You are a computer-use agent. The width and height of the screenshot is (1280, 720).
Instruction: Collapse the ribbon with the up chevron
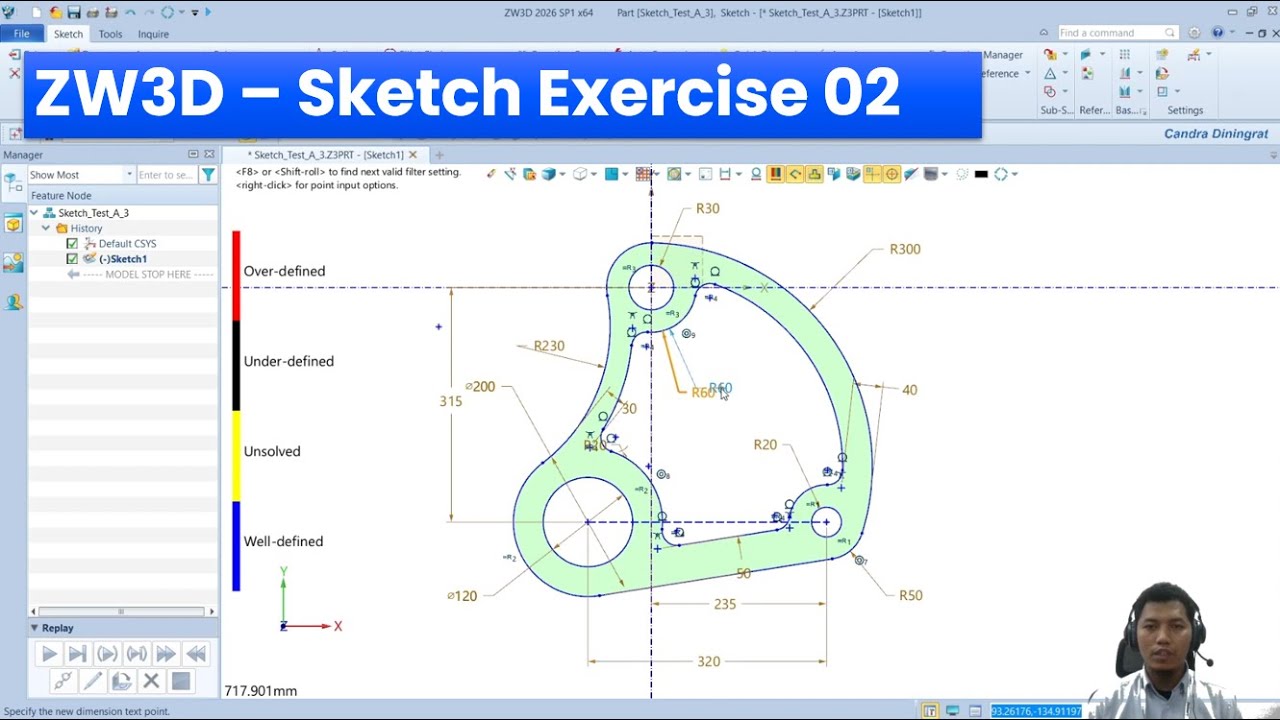click(x=1044, y=32)
